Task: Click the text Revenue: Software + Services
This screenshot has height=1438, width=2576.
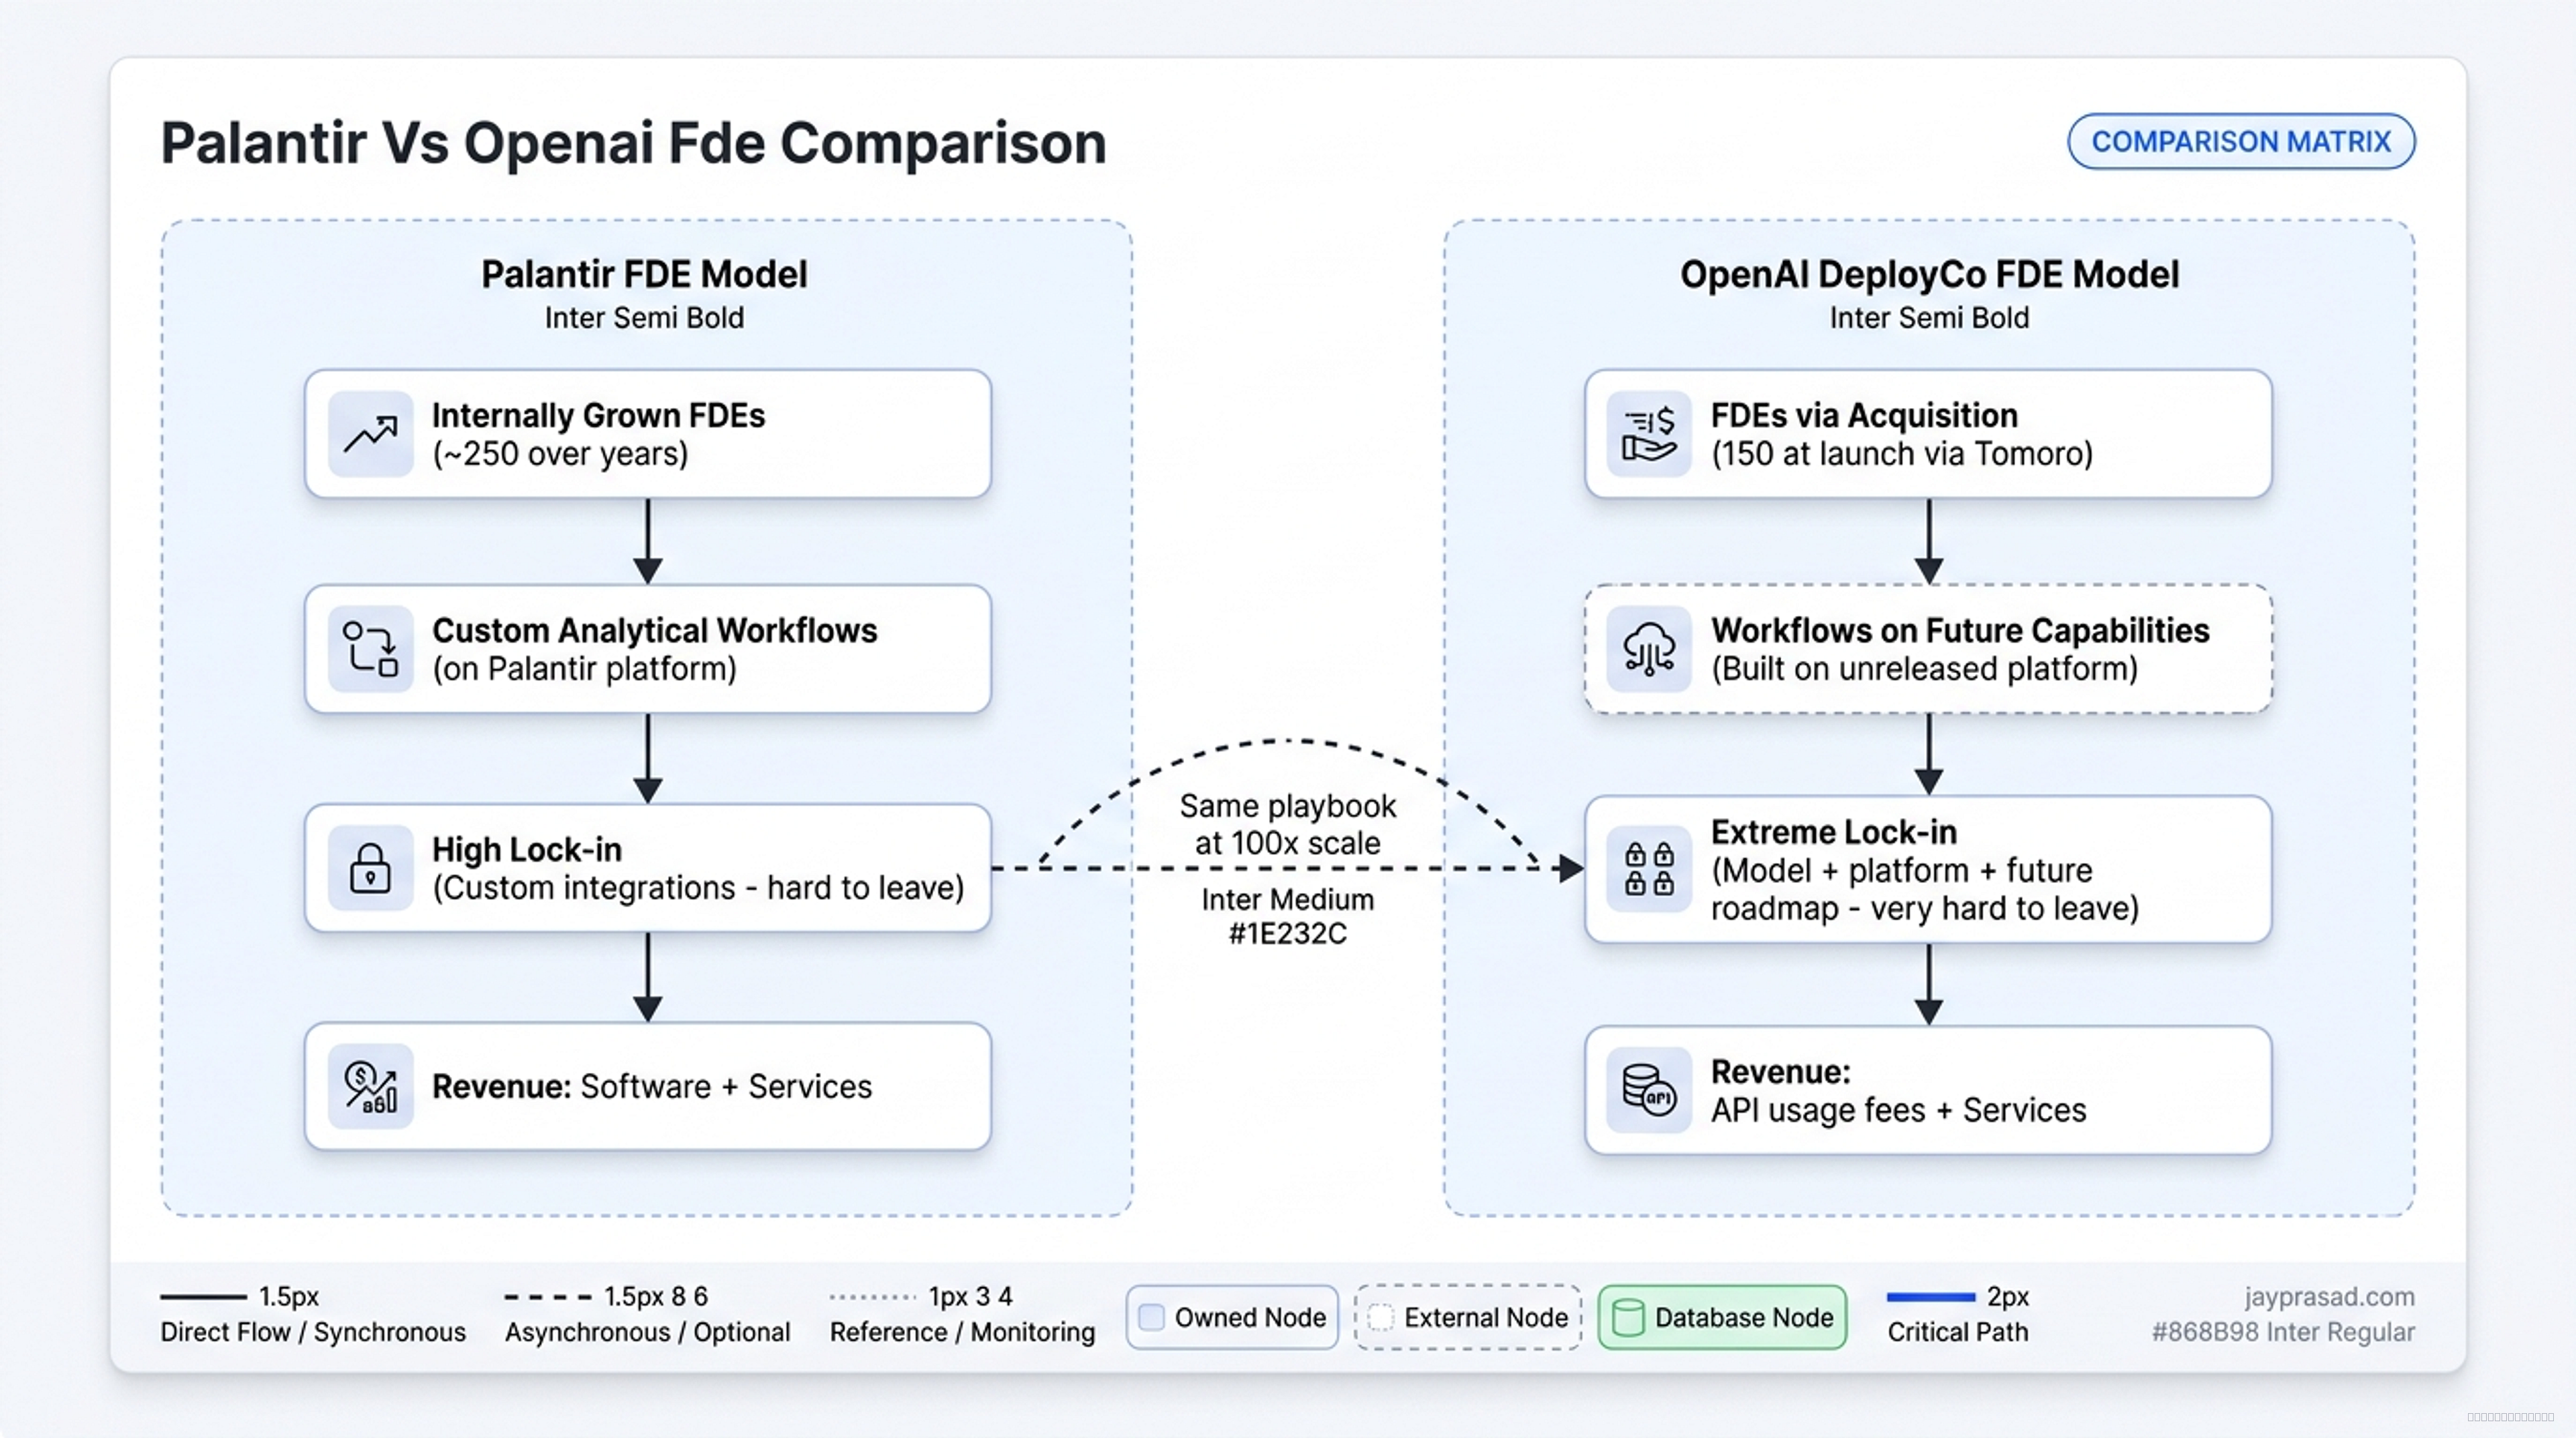Action: pyautogui.click(x=652, y=1086)
